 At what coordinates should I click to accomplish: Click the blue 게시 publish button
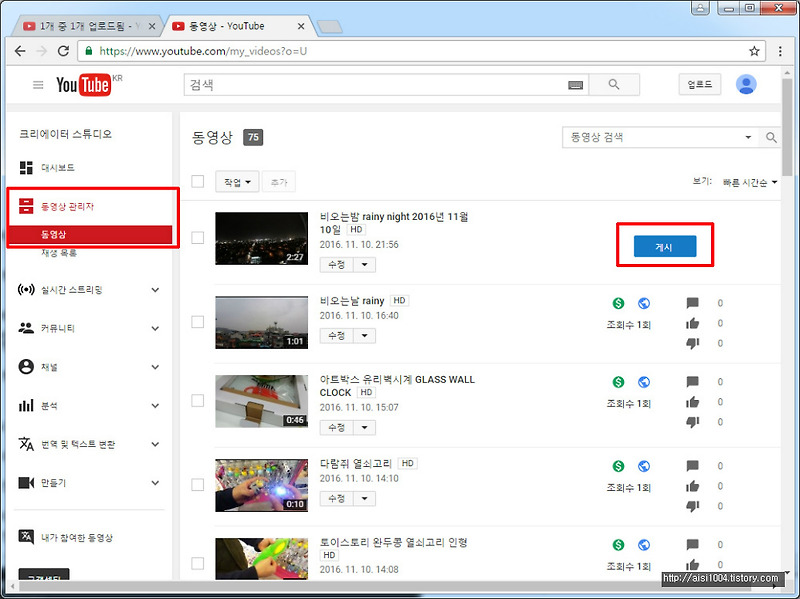pos(665,247)
